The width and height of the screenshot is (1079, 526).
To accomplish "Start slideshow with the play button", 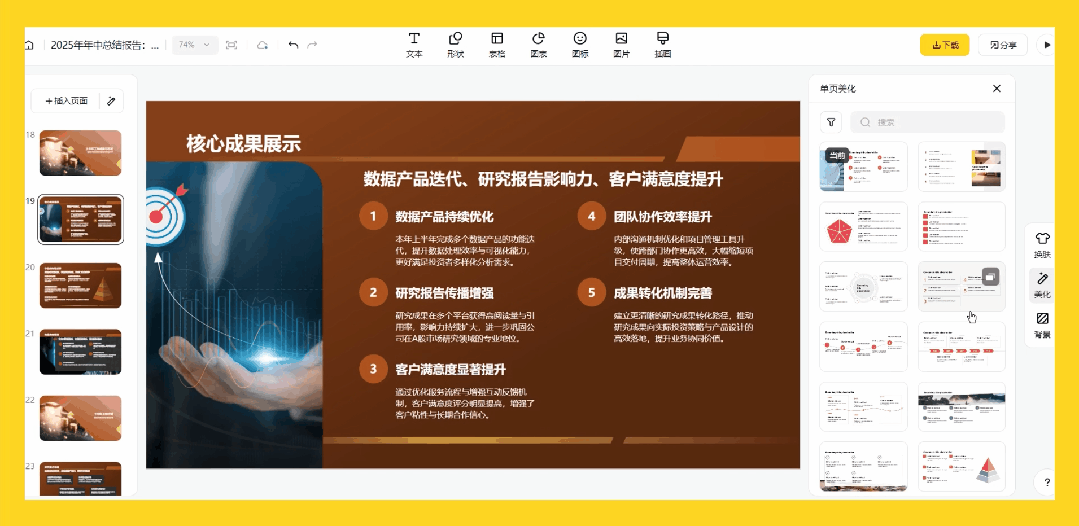I will (1047, 45).
